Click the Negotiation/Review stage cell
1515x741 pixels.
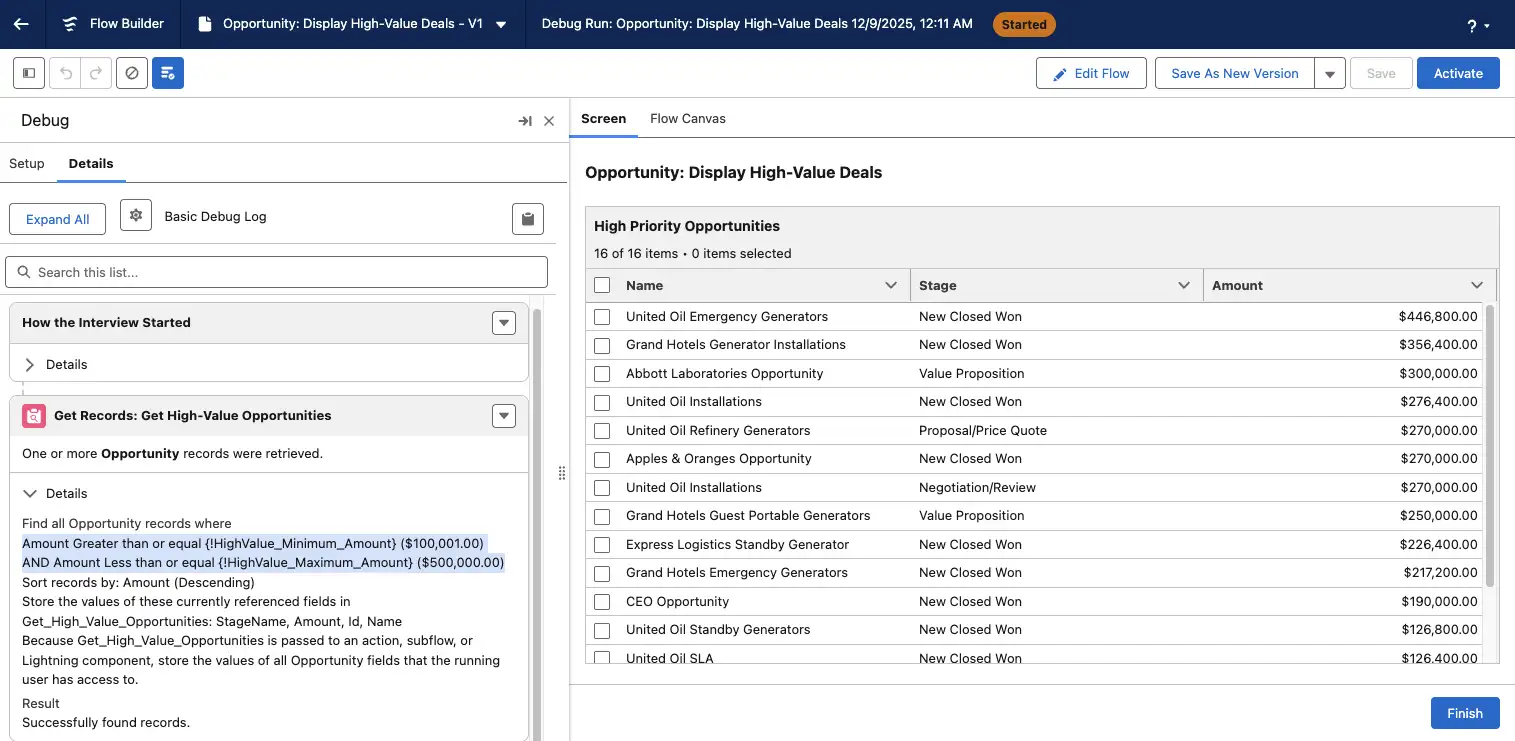coord(977,487)
